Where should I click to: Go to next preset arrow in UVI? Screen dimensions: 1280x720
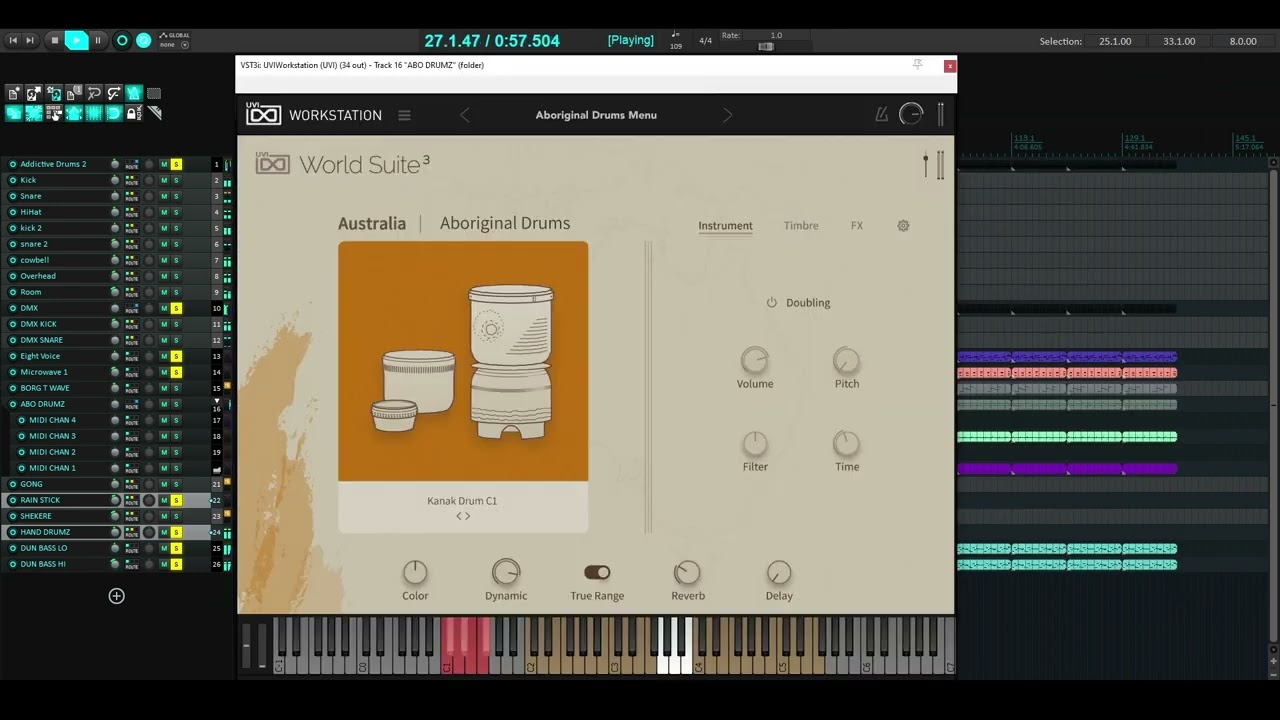[727, 115]
